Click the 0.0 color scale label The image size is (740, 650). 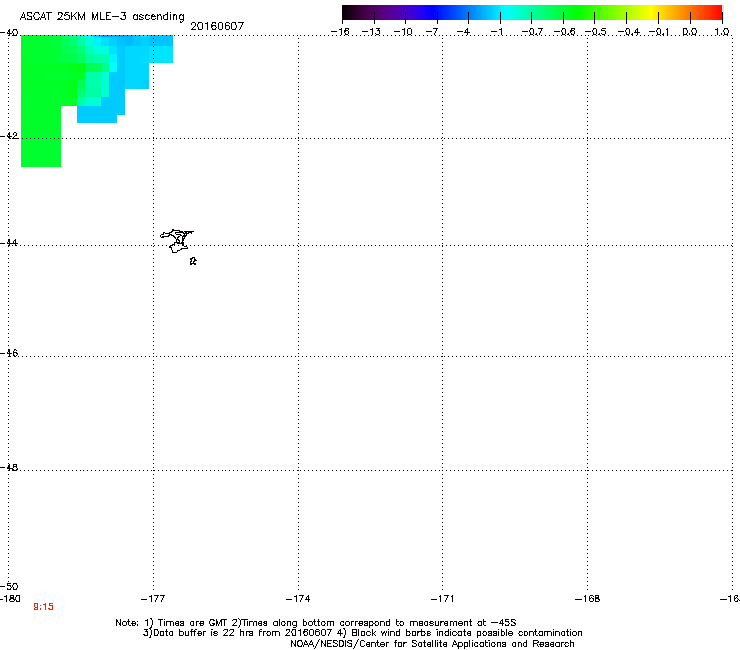pos(690,32)
